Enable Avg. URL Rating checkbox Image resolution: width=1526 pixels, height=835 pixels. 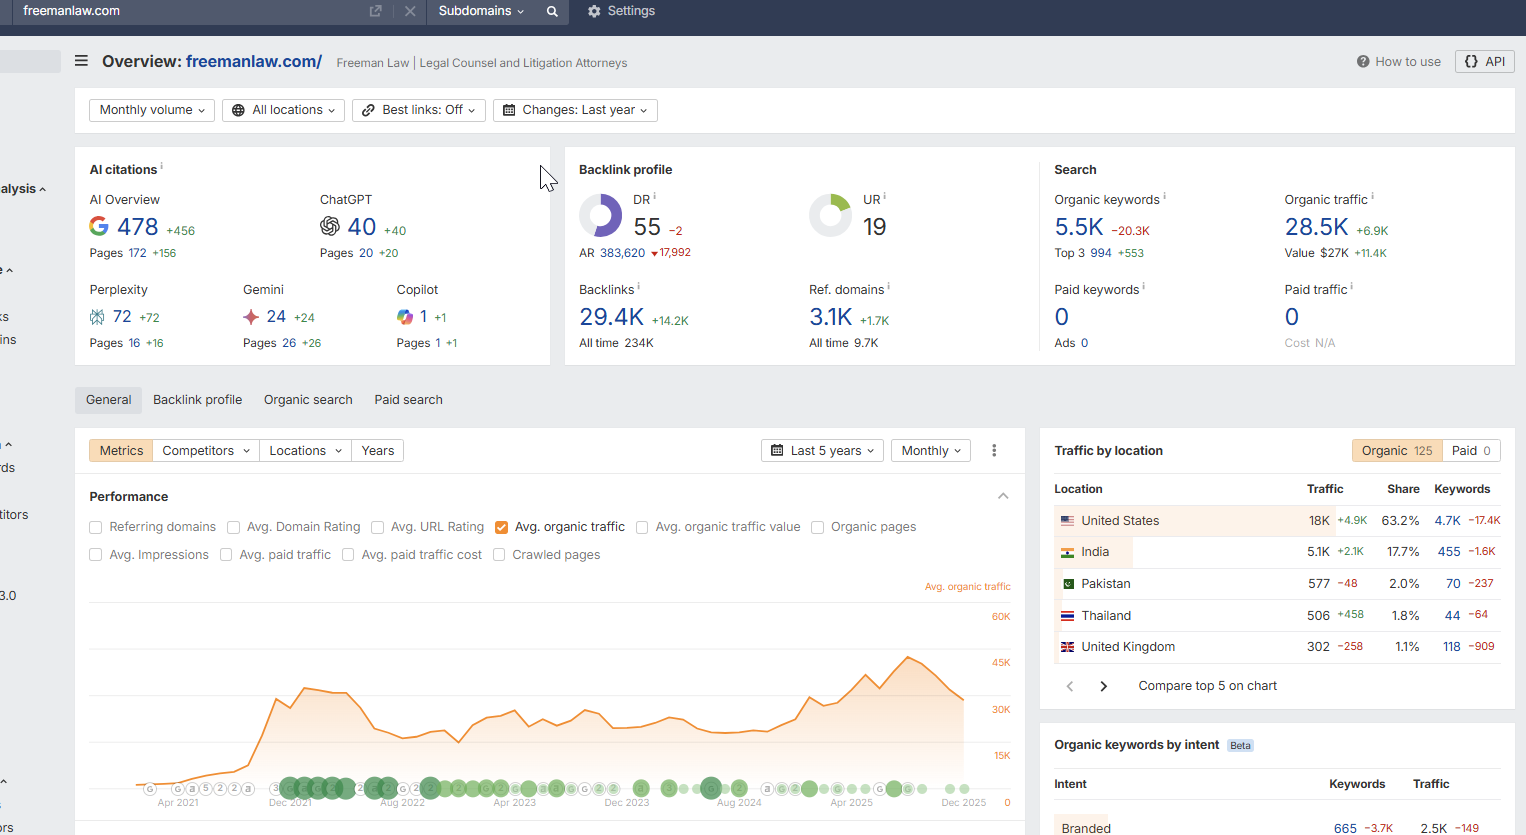click(x=377, y=527)
